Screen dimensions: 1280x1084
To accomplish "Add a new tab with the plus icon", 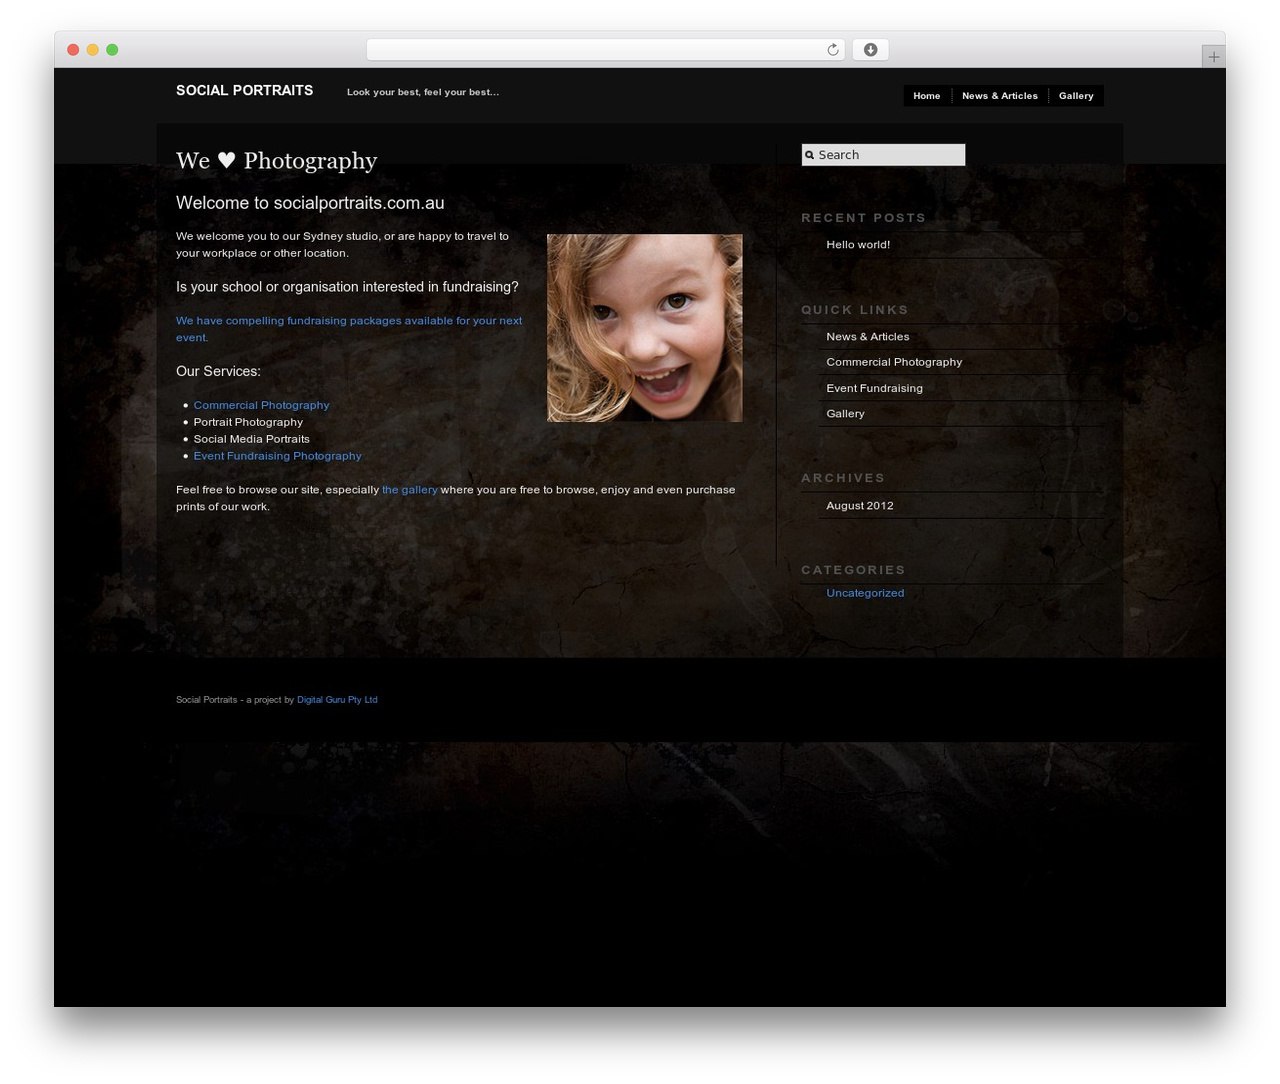I will pos(1213,57).
